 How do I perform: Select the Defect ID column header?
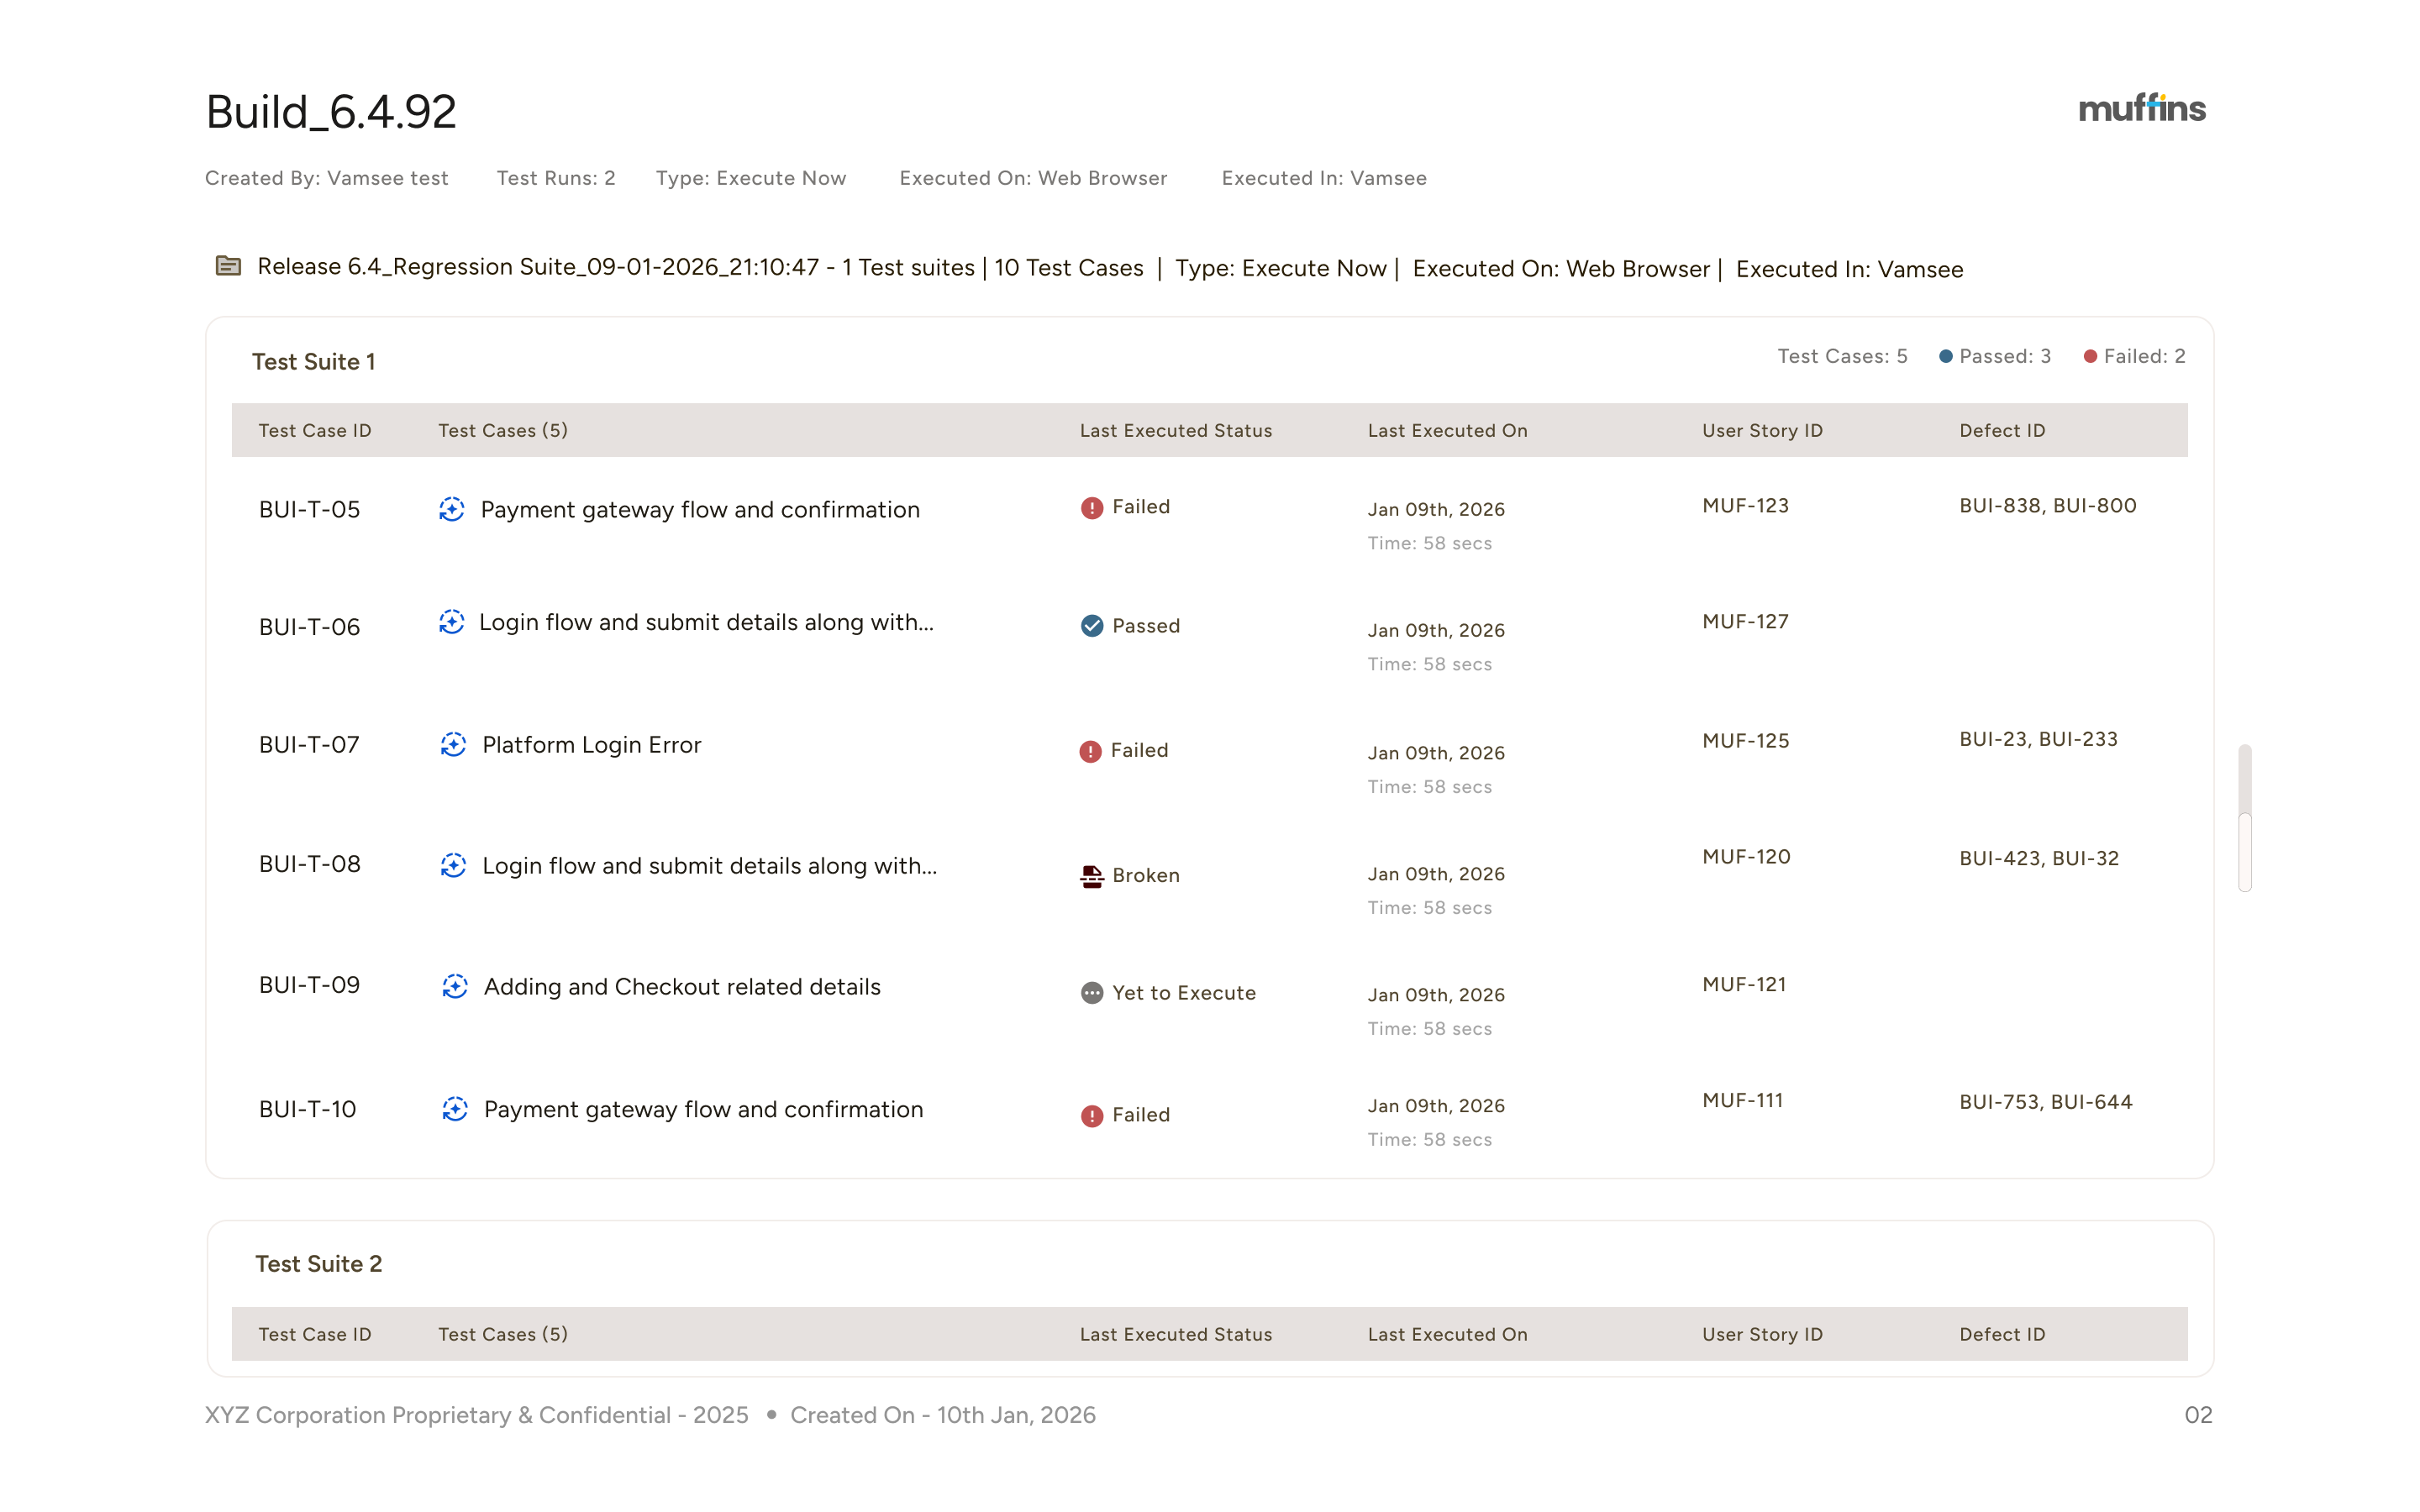(2002, 430)
